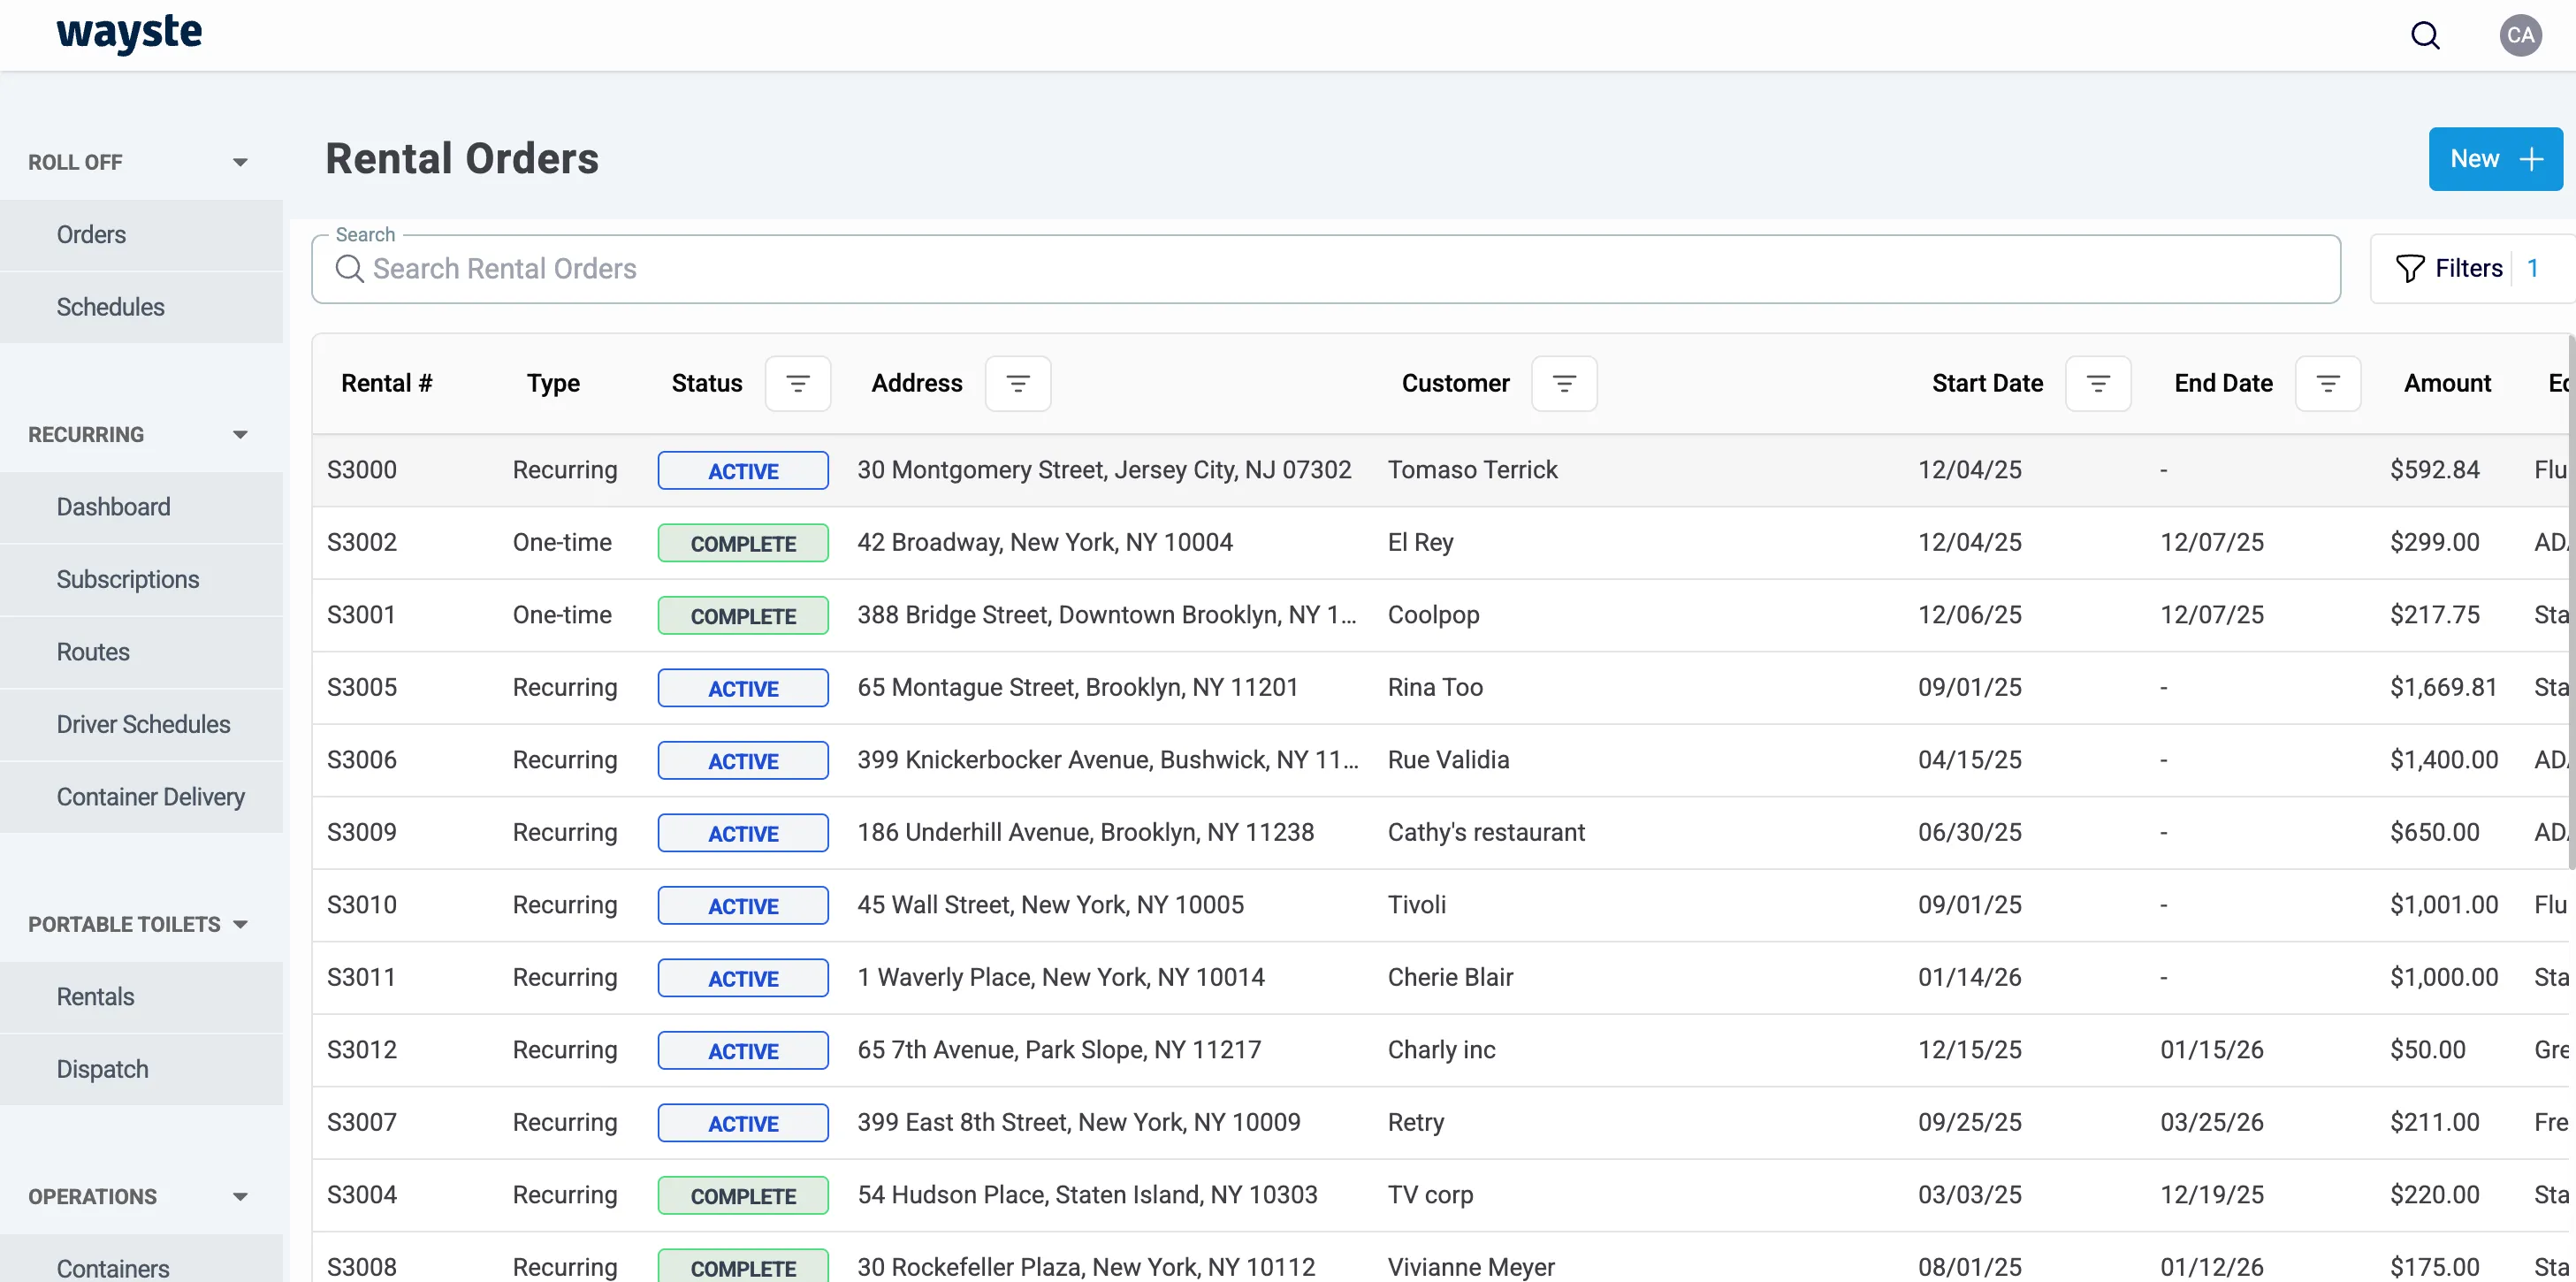The image size is (2576, 1282).
Task: Click the global search magnifier icon
Action: pyautogui.click(x=2425, y=36)
